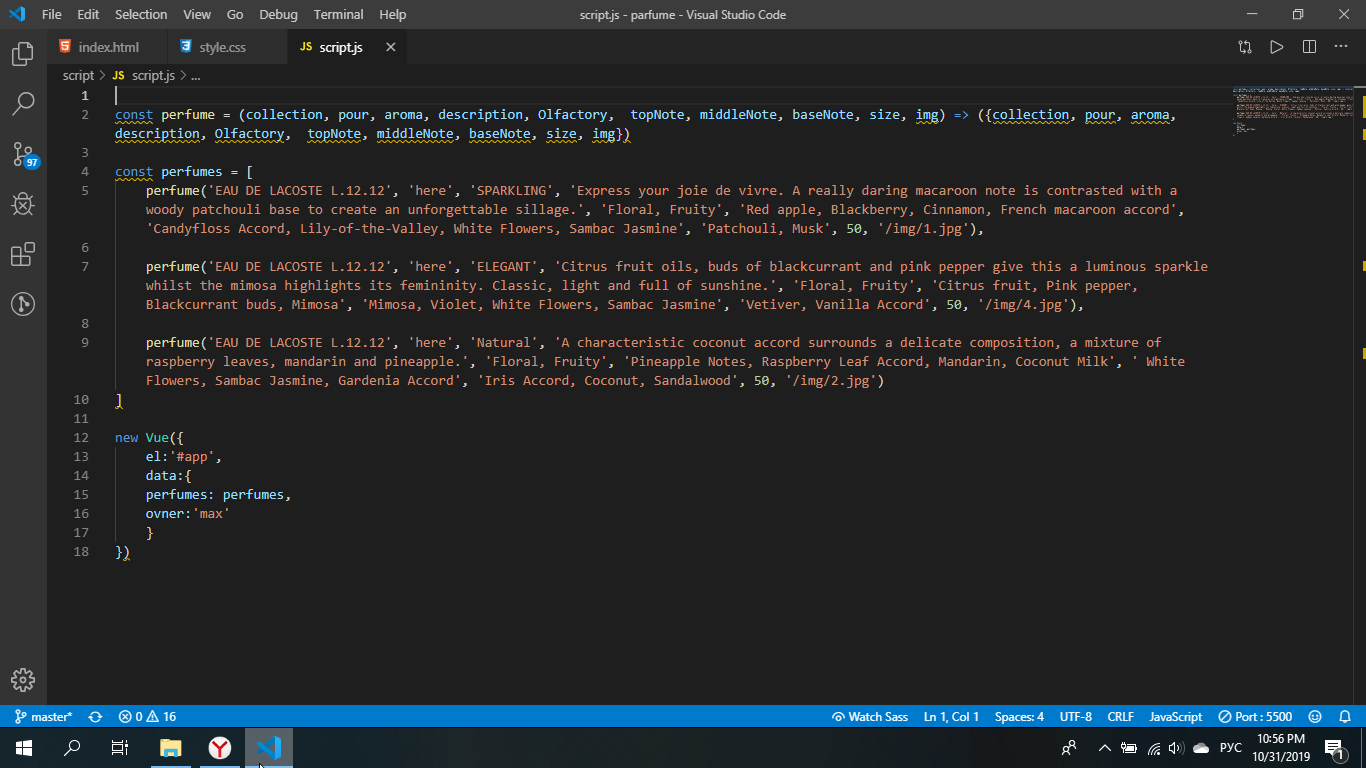Screen dimensions: 1366x768
Task: Open Windows taskbar search
Action: (x=72, y=748)
